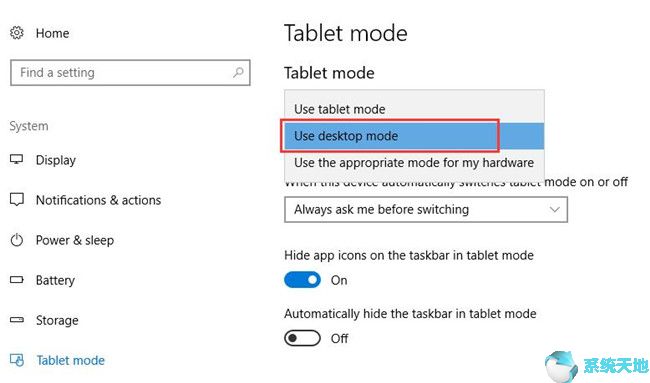Switch to the Storage section
Viewport: 650px width, 383px height.
(57, 320)
